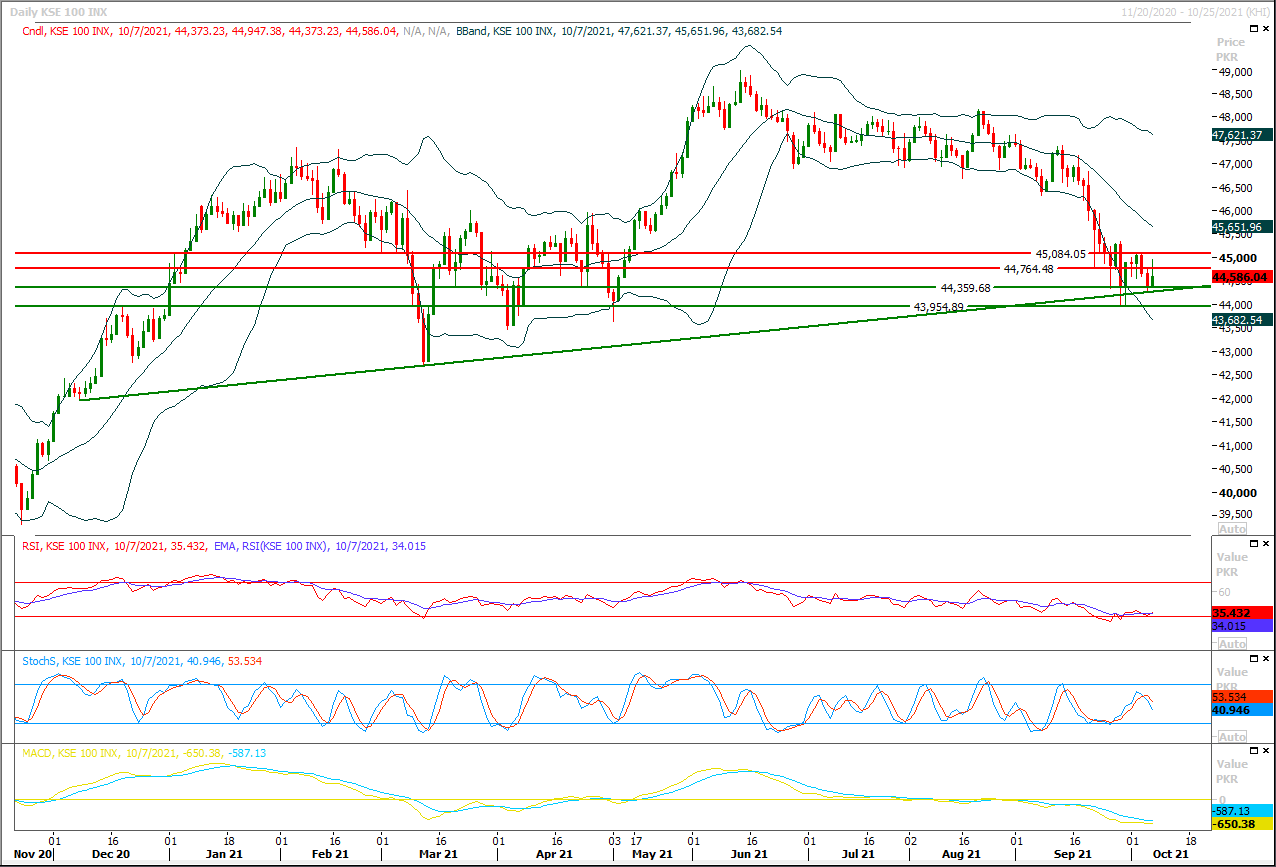Click the 44,586.04 last price tag
1276x867 pixels.
1240,276
